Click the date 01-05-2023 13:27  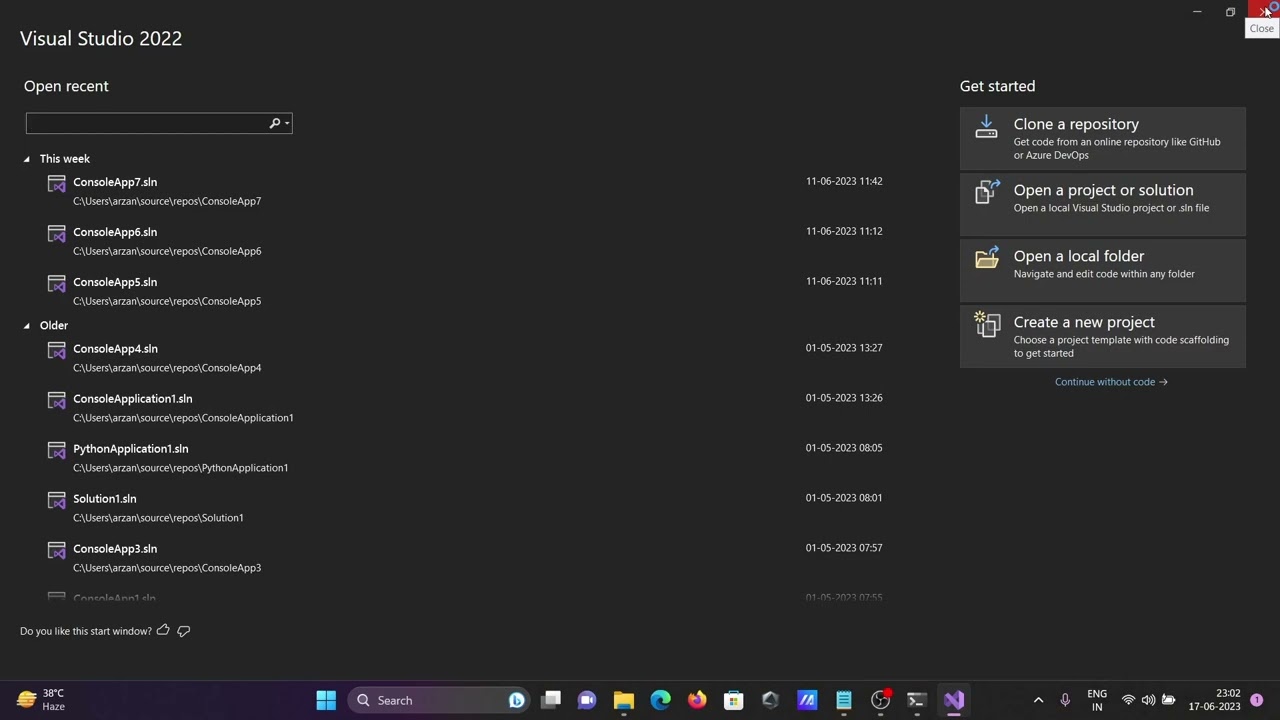[844, 348]
